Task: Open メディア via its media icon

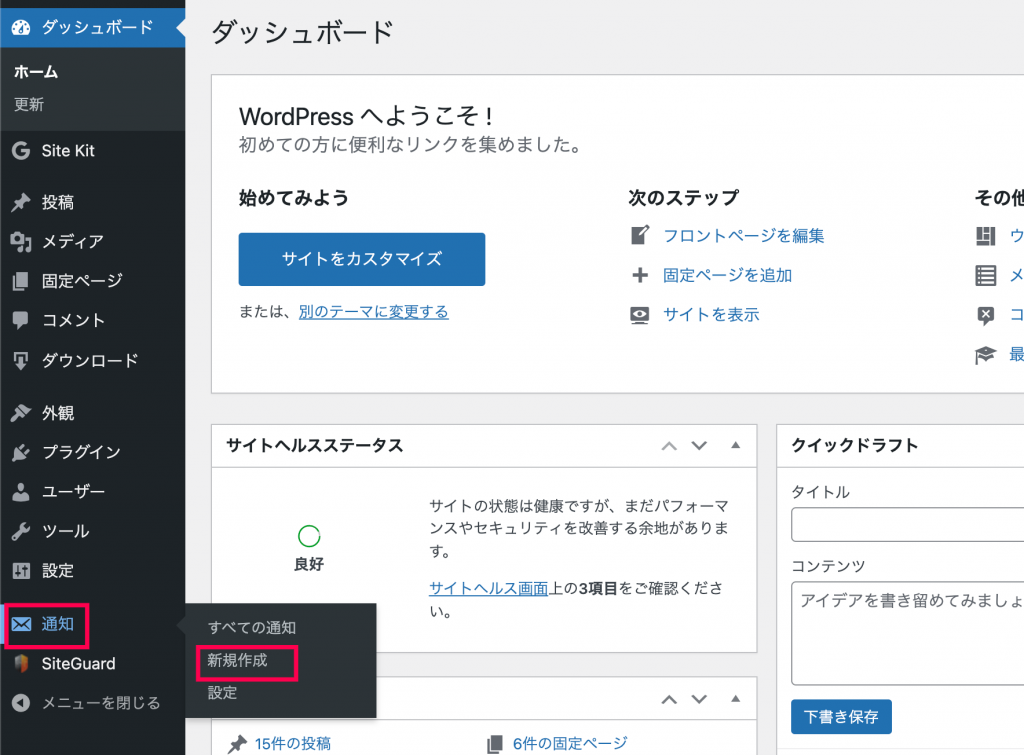Action: click(21, 242)
